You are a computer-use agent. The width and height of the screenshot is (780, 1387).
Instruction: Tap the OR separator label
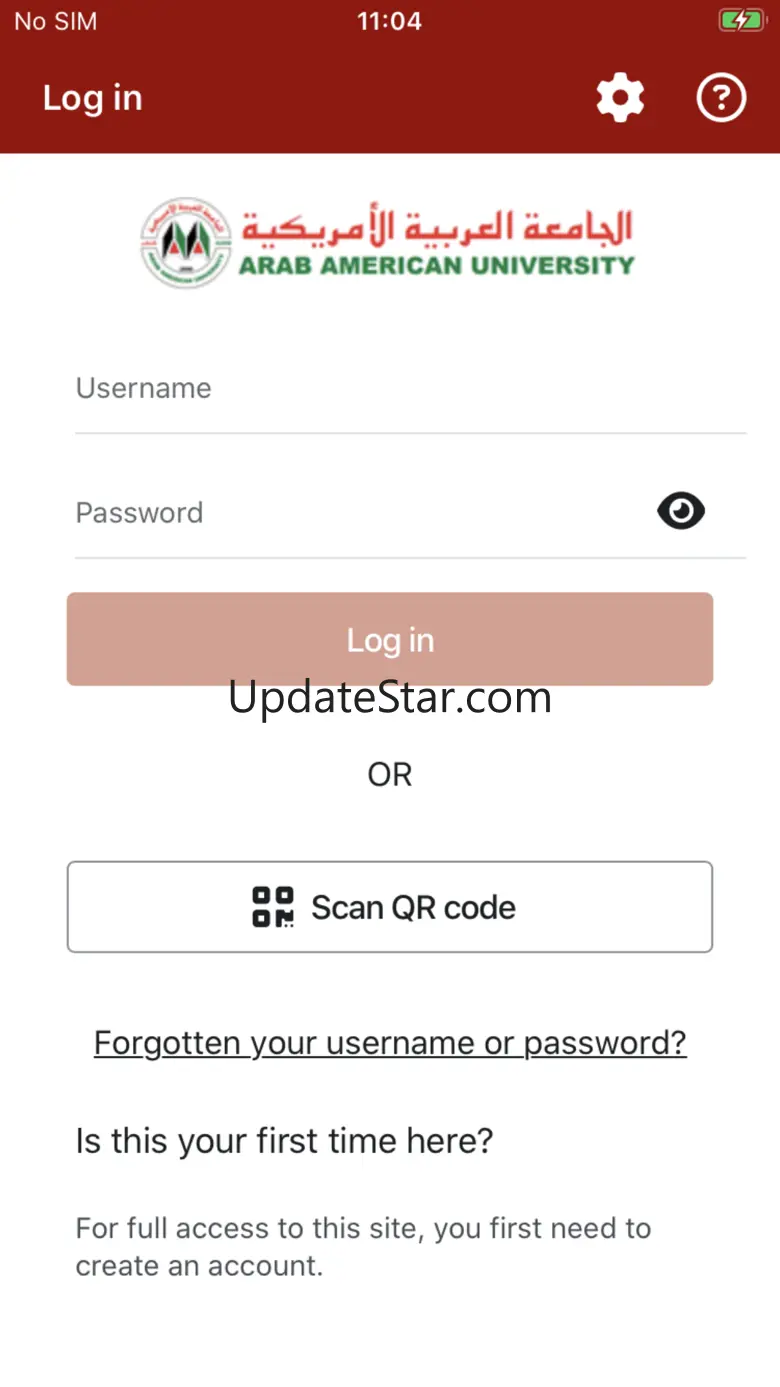click(x=390, y=775)
